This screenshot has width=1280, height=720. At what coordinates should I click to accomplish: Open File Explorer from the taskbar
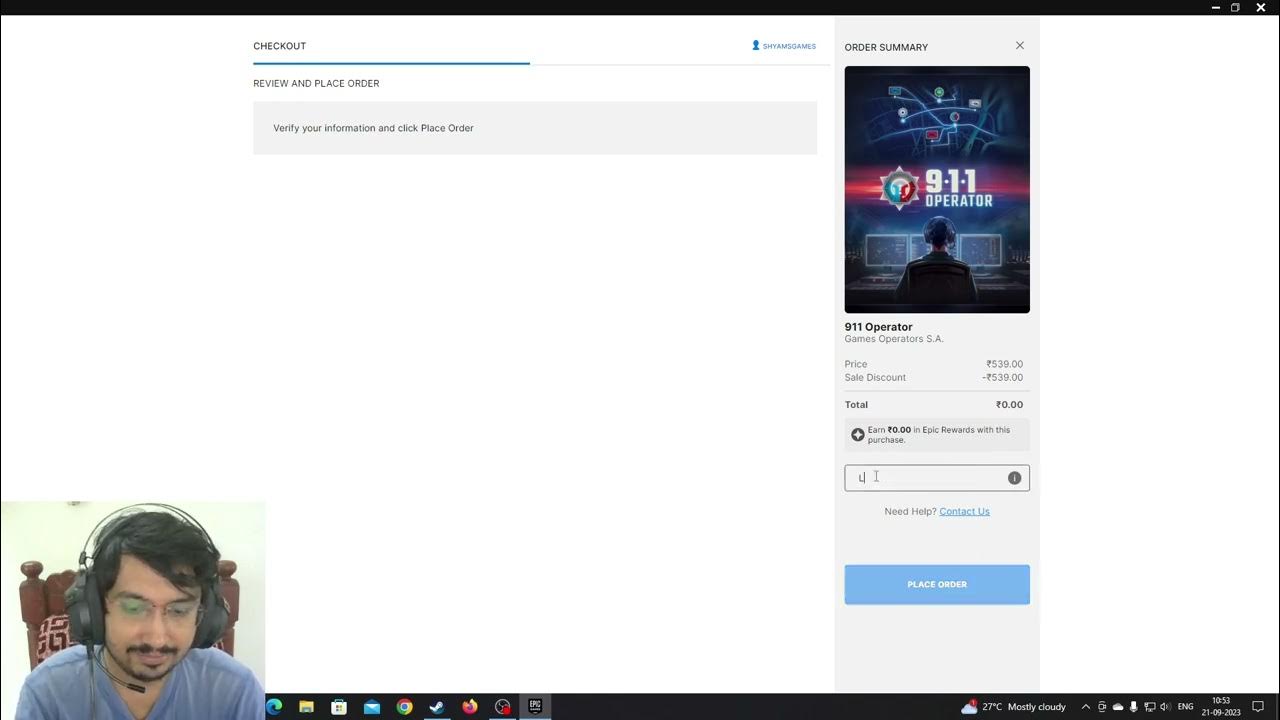click(x=307, y=707)
